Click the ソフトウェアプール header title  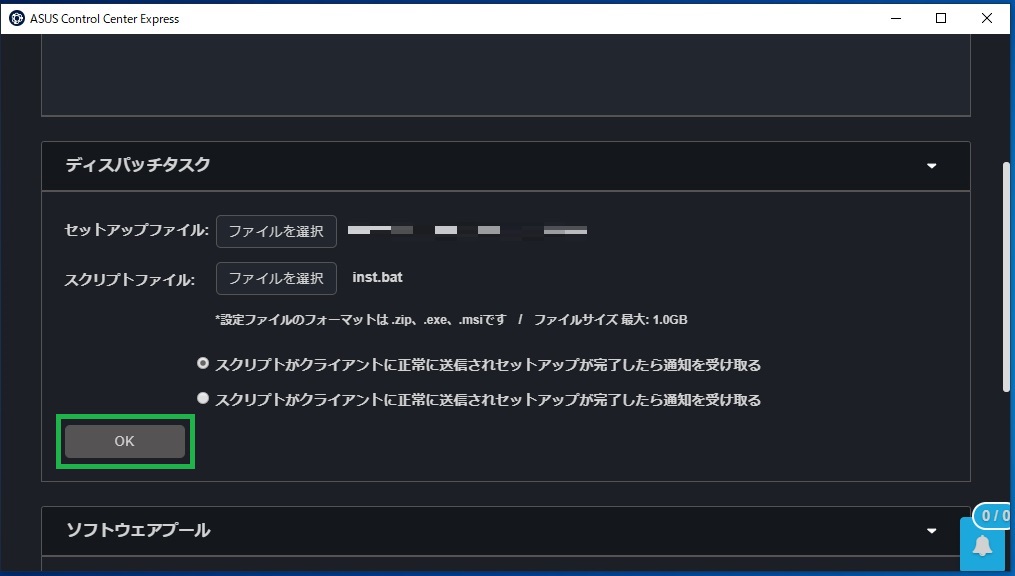[139, 530]
